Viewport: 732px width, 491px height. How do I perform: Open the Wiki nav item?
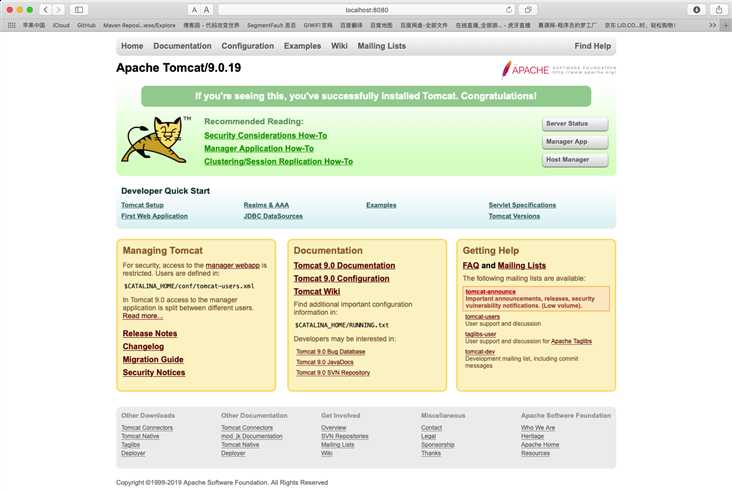(339, 46)
